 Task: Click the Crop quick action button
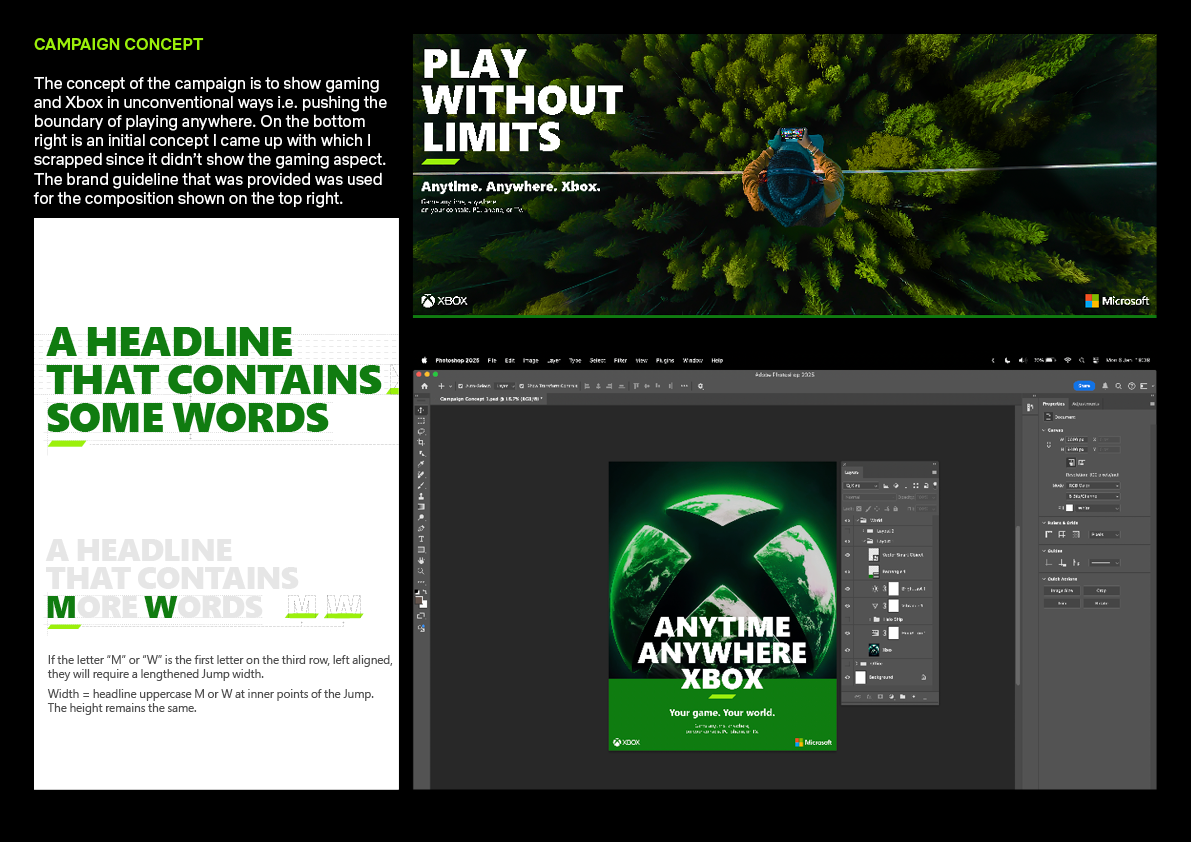click(x=1101, y=591)
